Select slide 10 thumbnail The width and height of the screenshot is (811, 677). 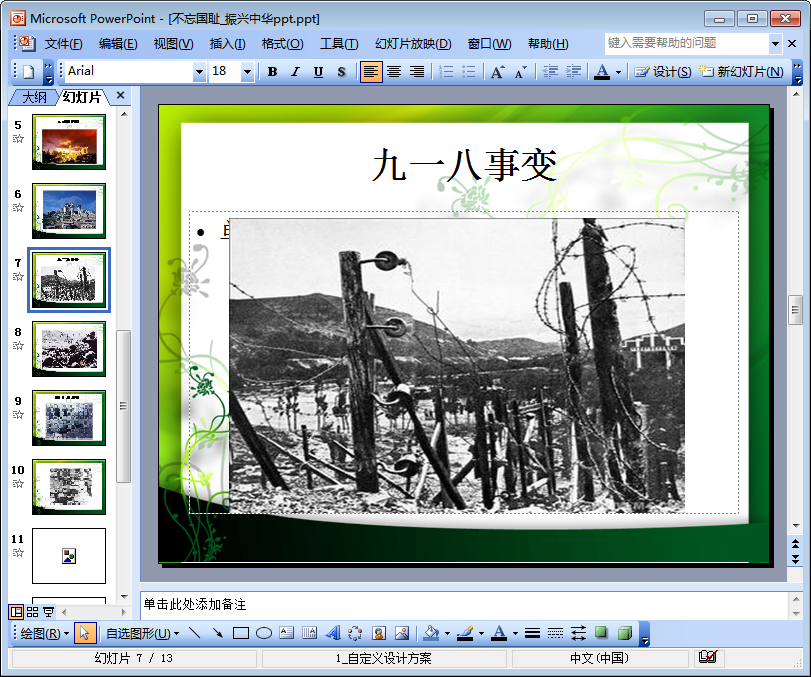tap(69, 487)
